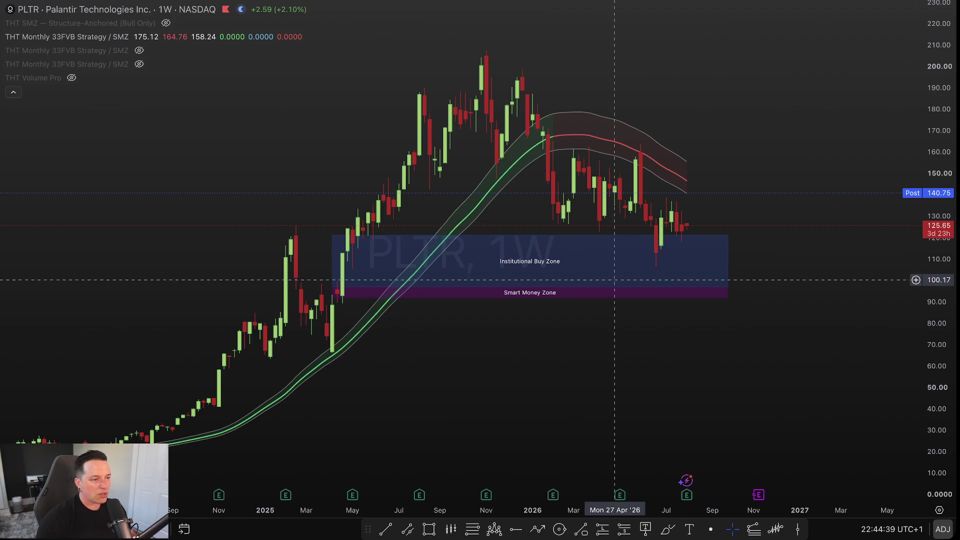Click the webcam overlay thumbnail

coord(84,491)
